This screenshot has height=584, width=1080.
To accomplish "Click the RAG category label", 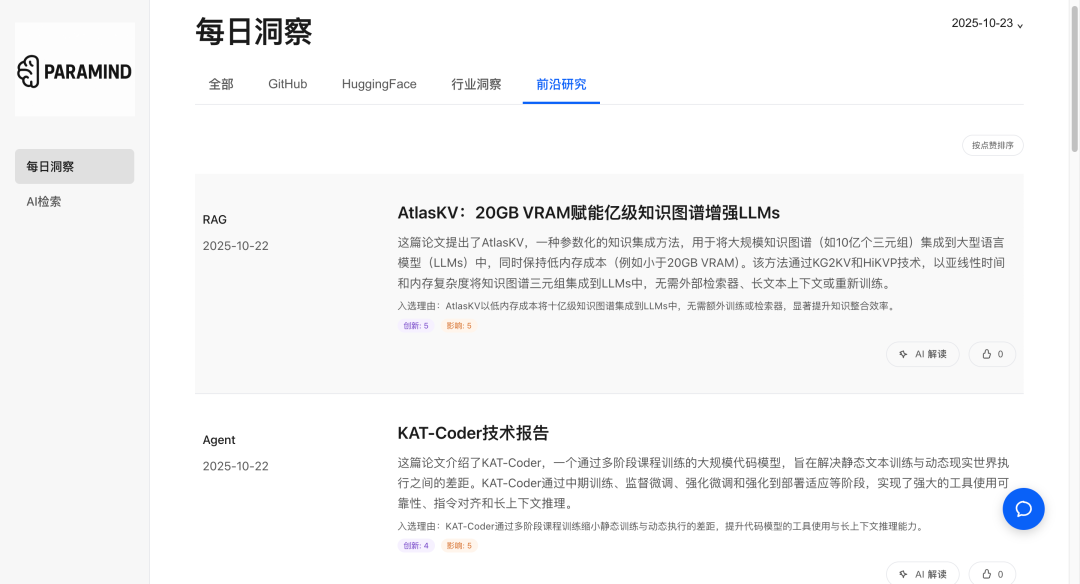I will (214, 220).
